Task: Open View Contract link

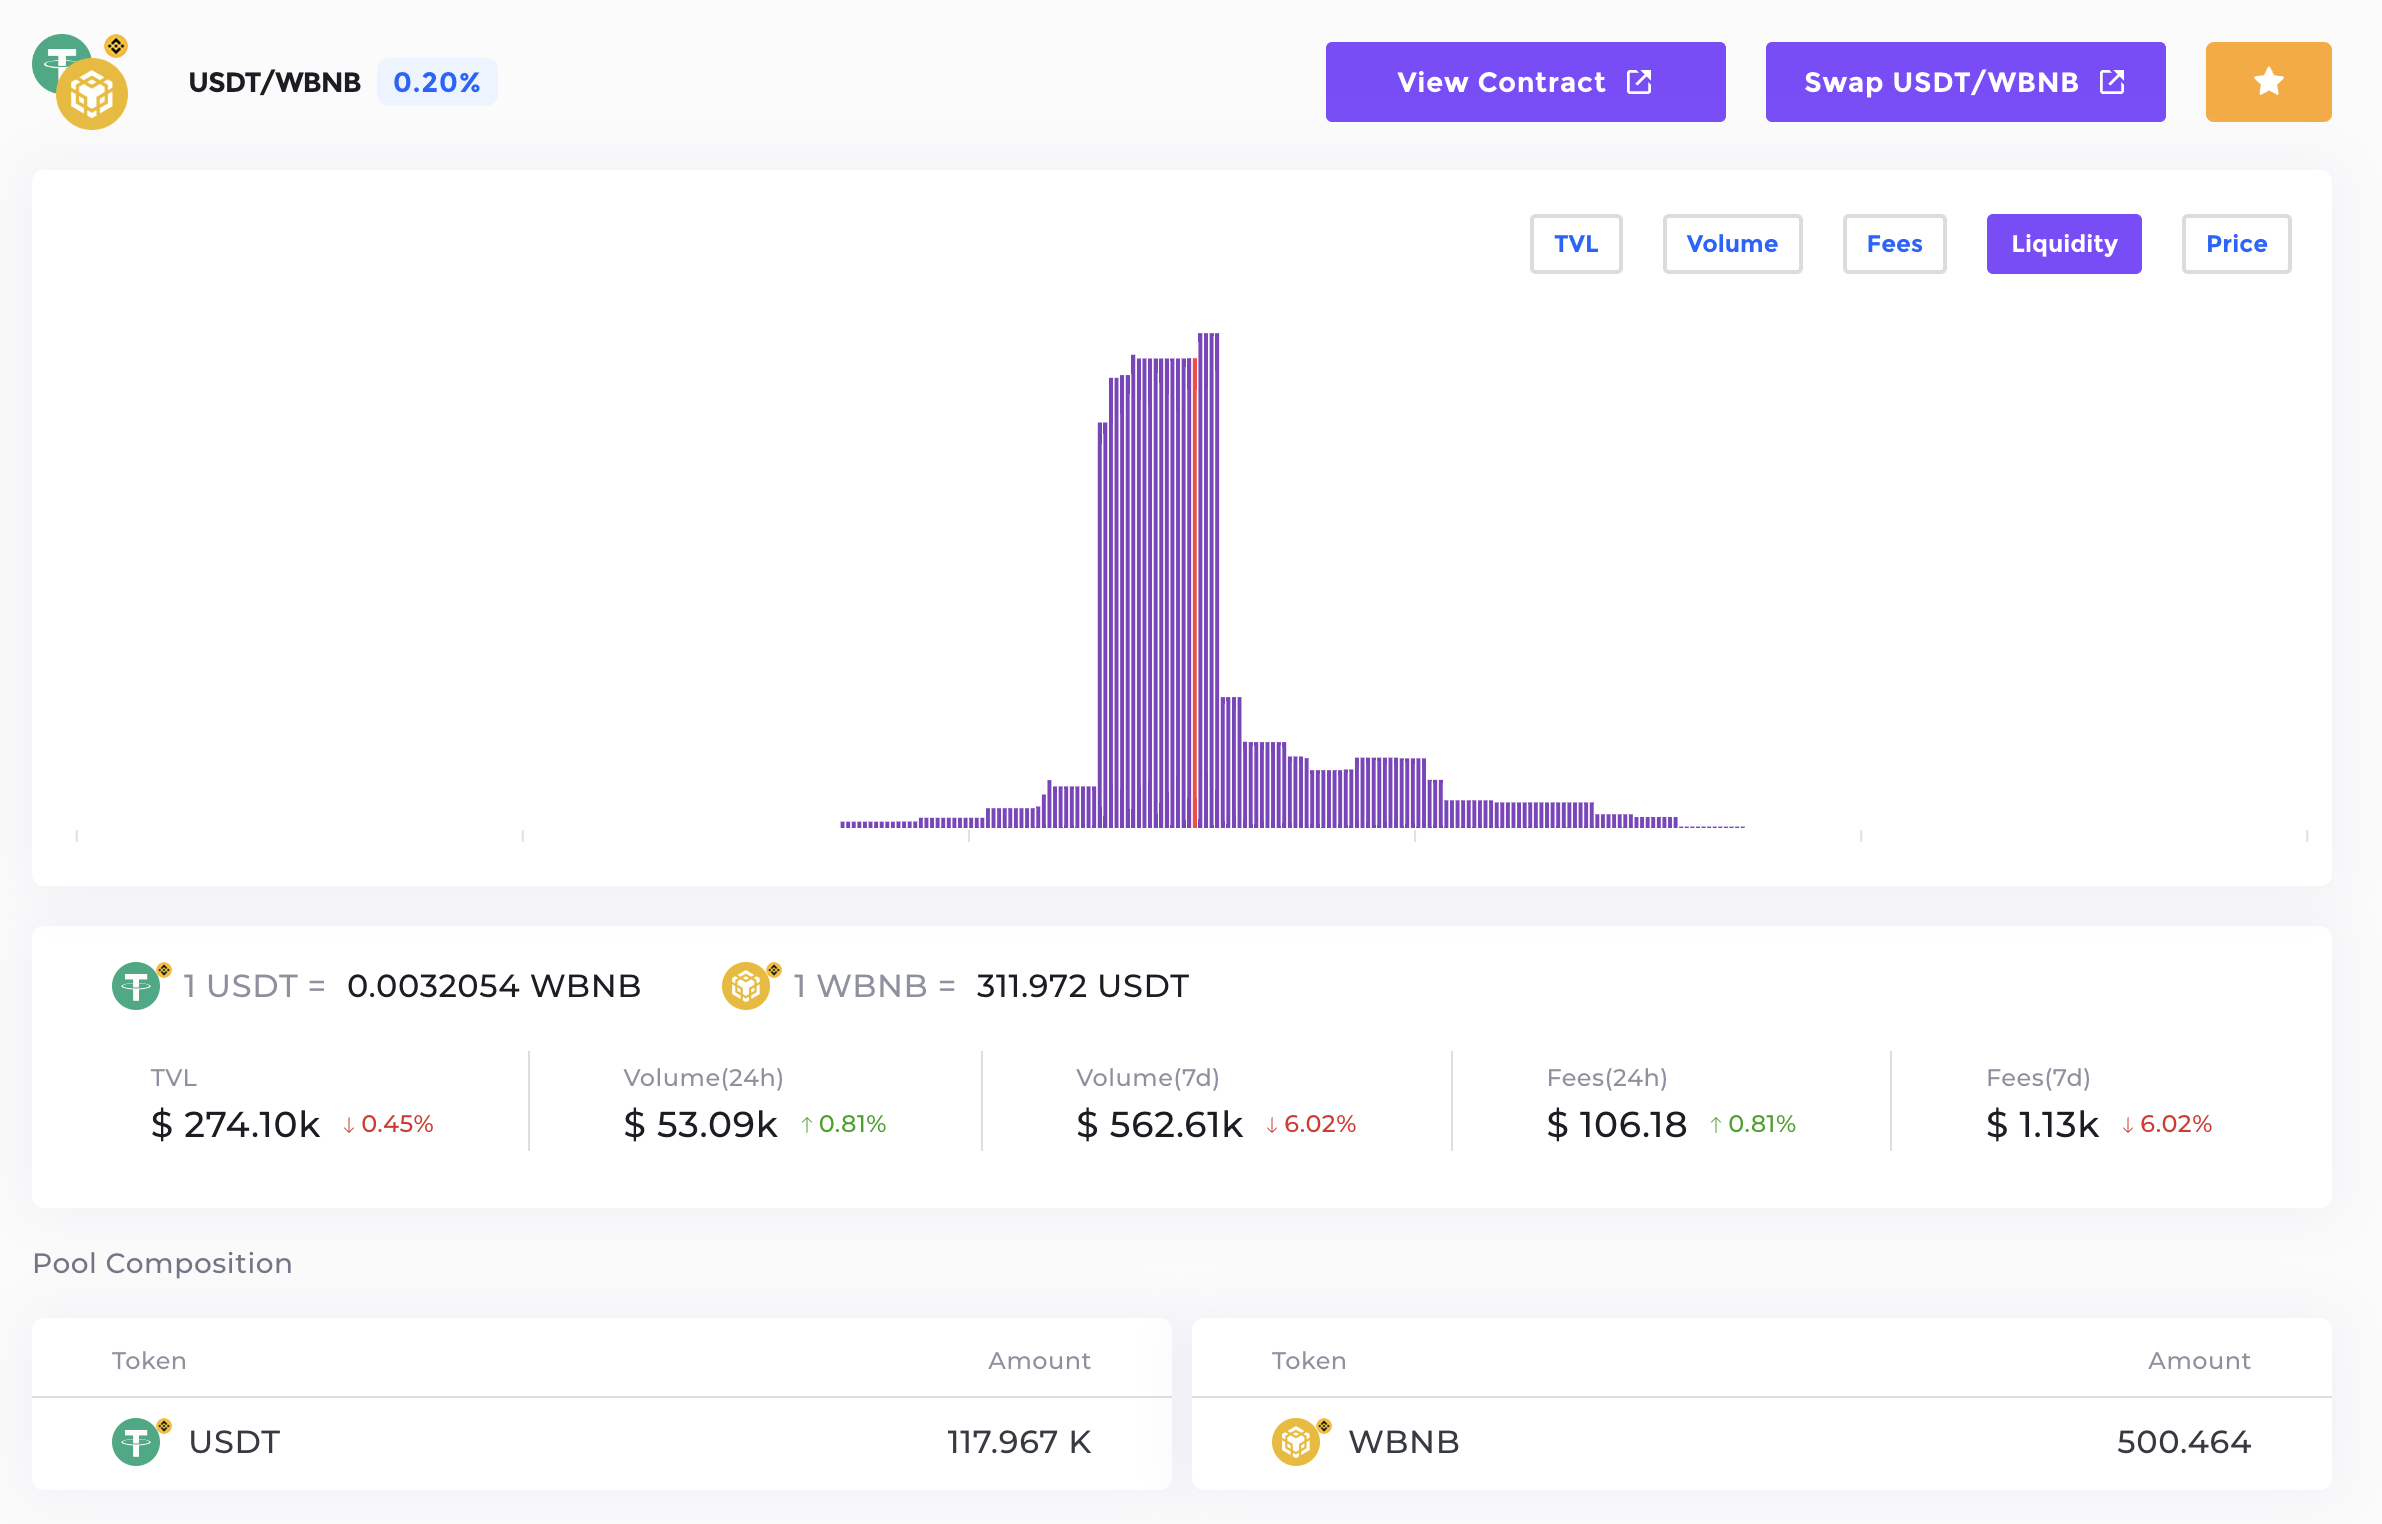Action: [1500, 82]
